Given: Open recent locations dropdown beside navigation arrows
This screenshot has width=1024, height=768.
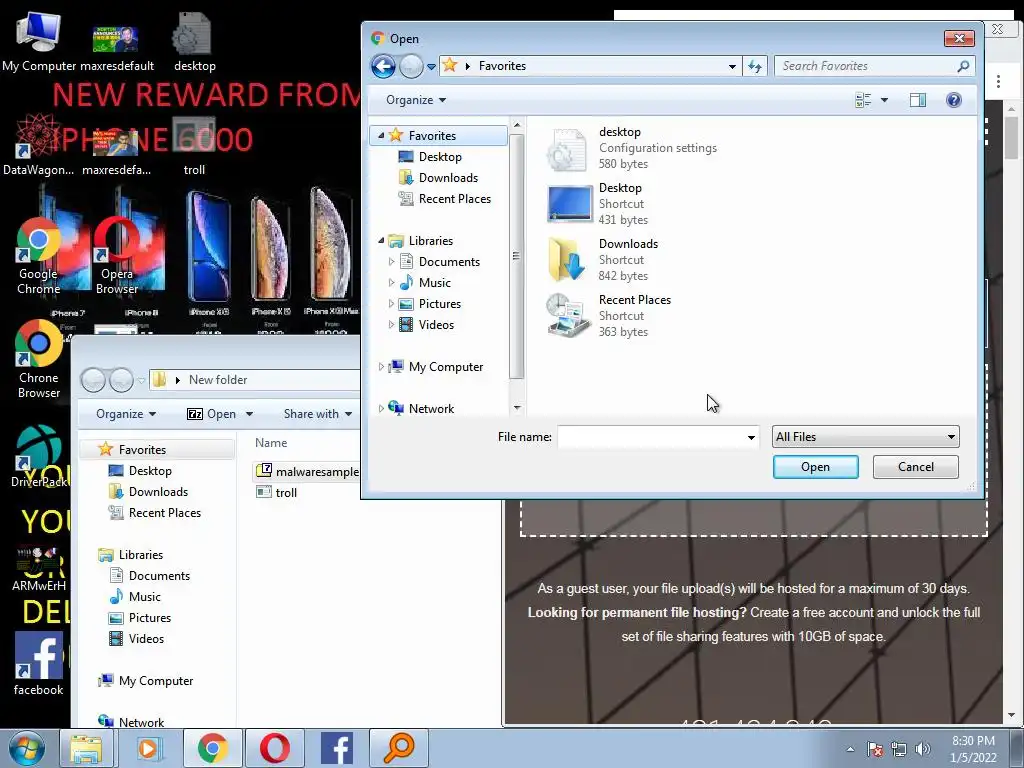Looking at the screenshot, I should pyautogui.click(x=431, y=67).
